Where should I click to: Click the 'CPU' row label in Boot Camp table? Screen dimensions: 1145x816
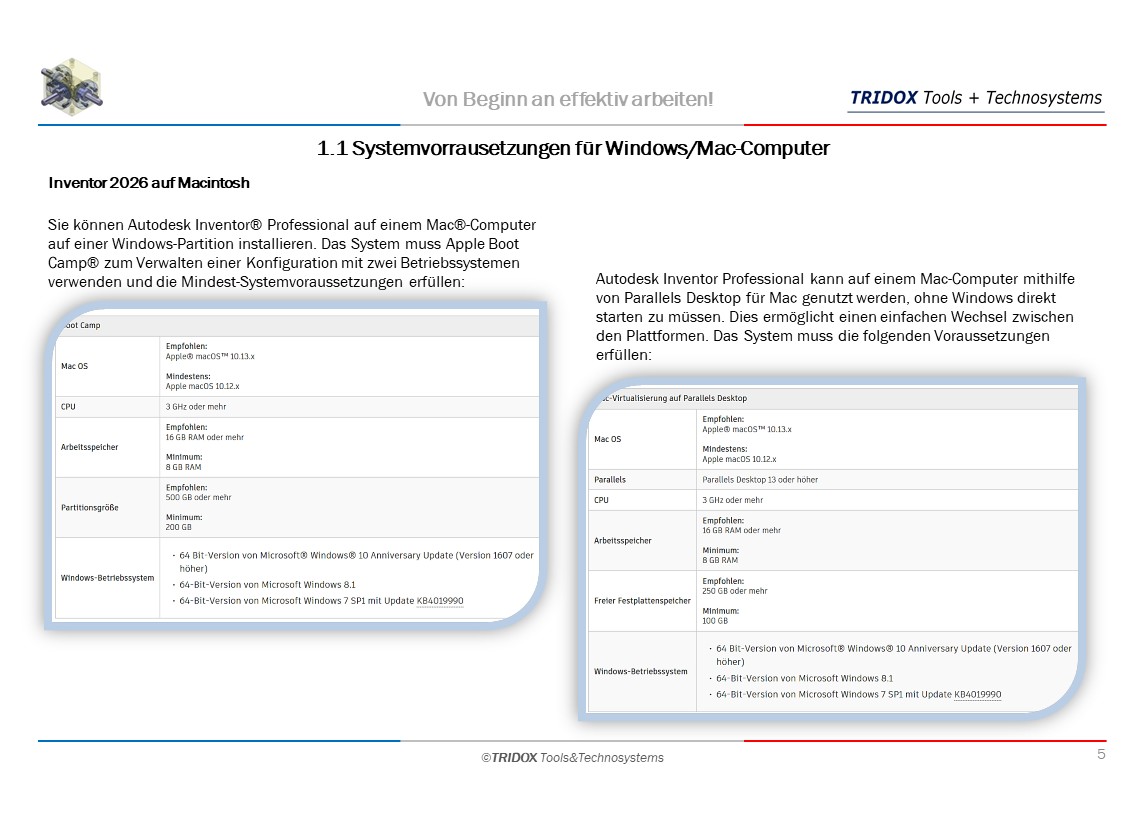(68, 407)
